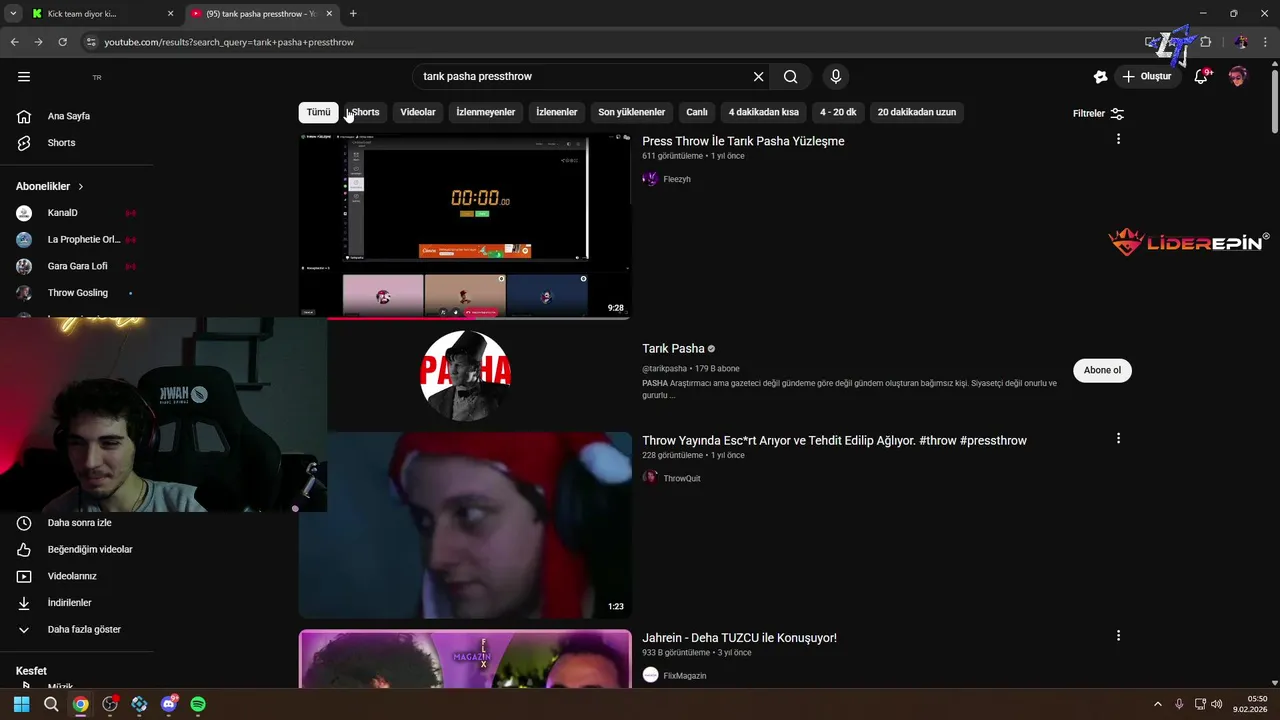
Task: Select the Son yüklenenler filter chip
Action: [631, 112]
